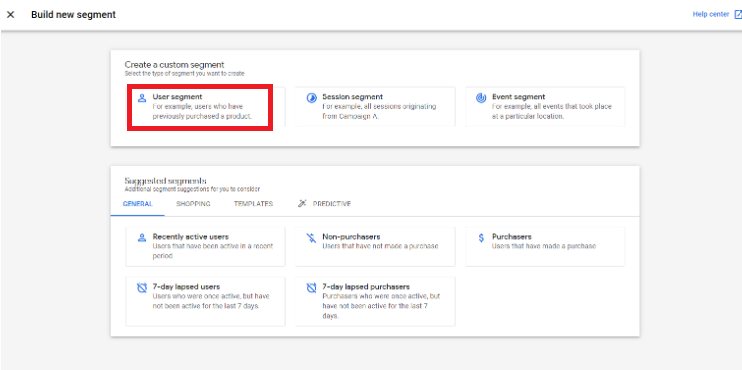Click the 'Suggested segments' heading
The width and height of the screenshot is (742, 370).
pos(165,181)
